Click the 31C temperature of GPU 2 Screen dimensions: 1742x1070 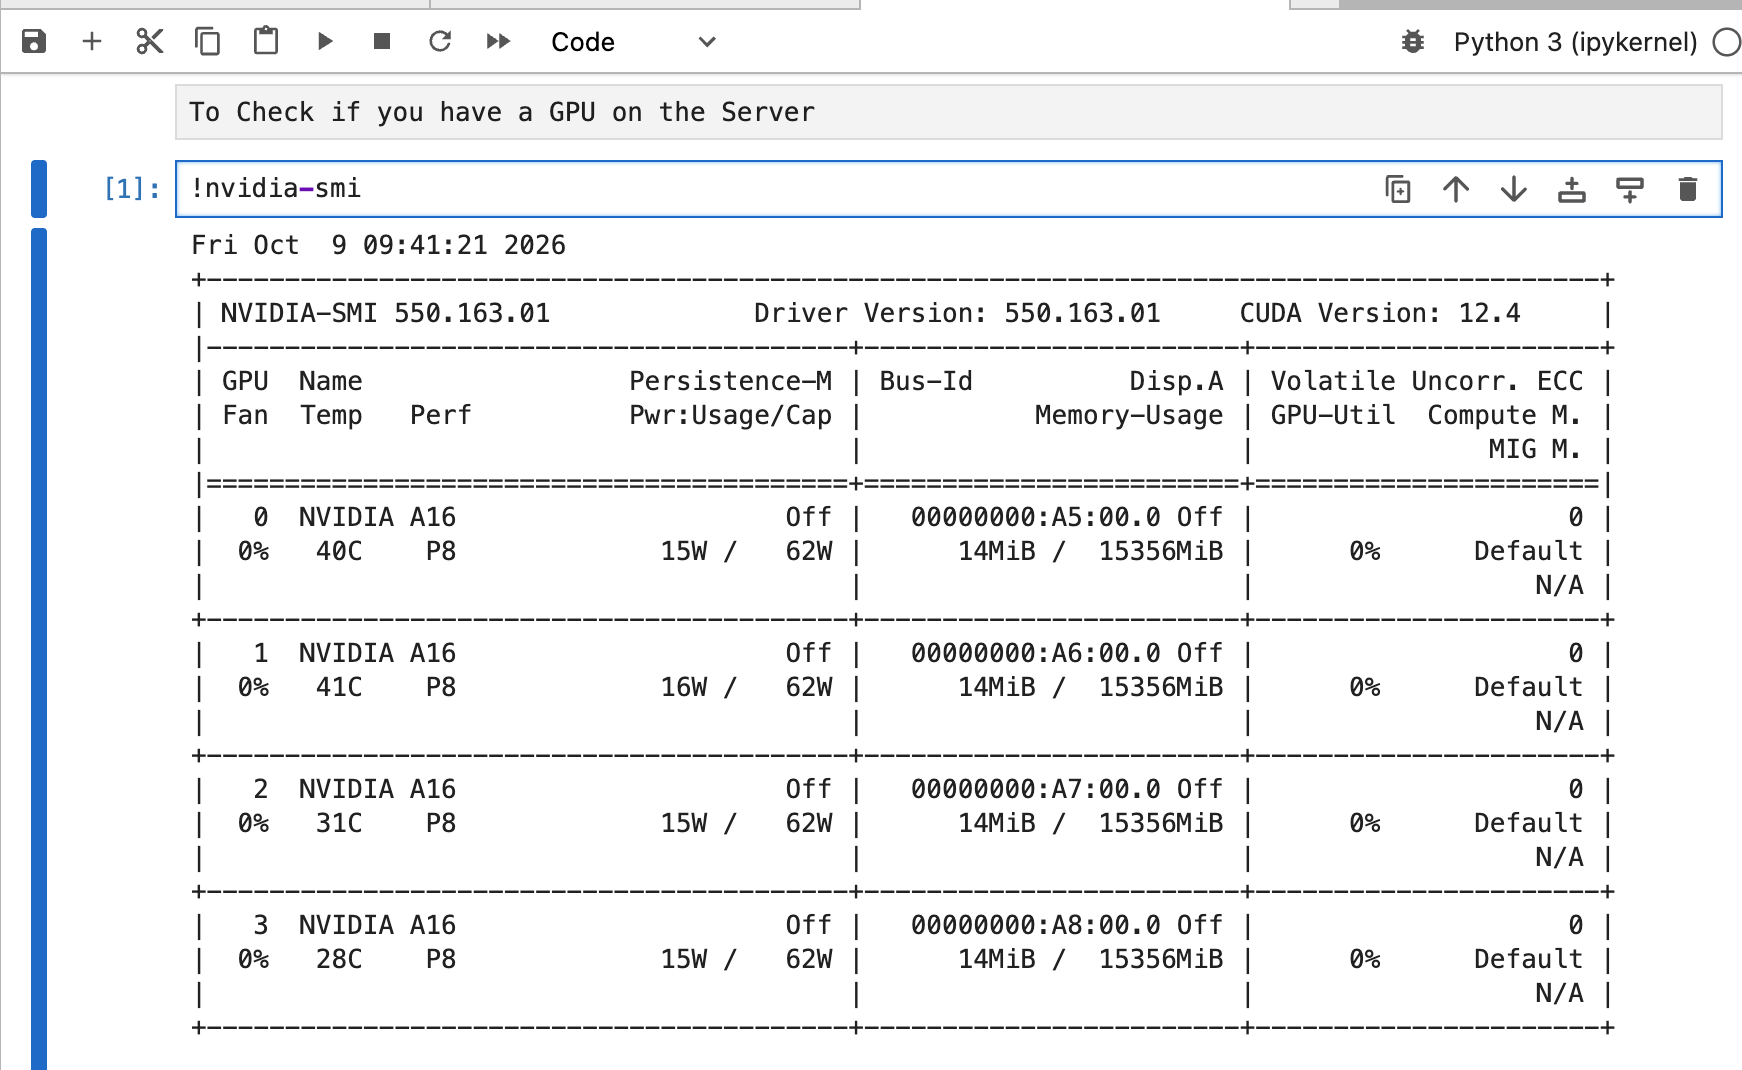coord(339,823)
